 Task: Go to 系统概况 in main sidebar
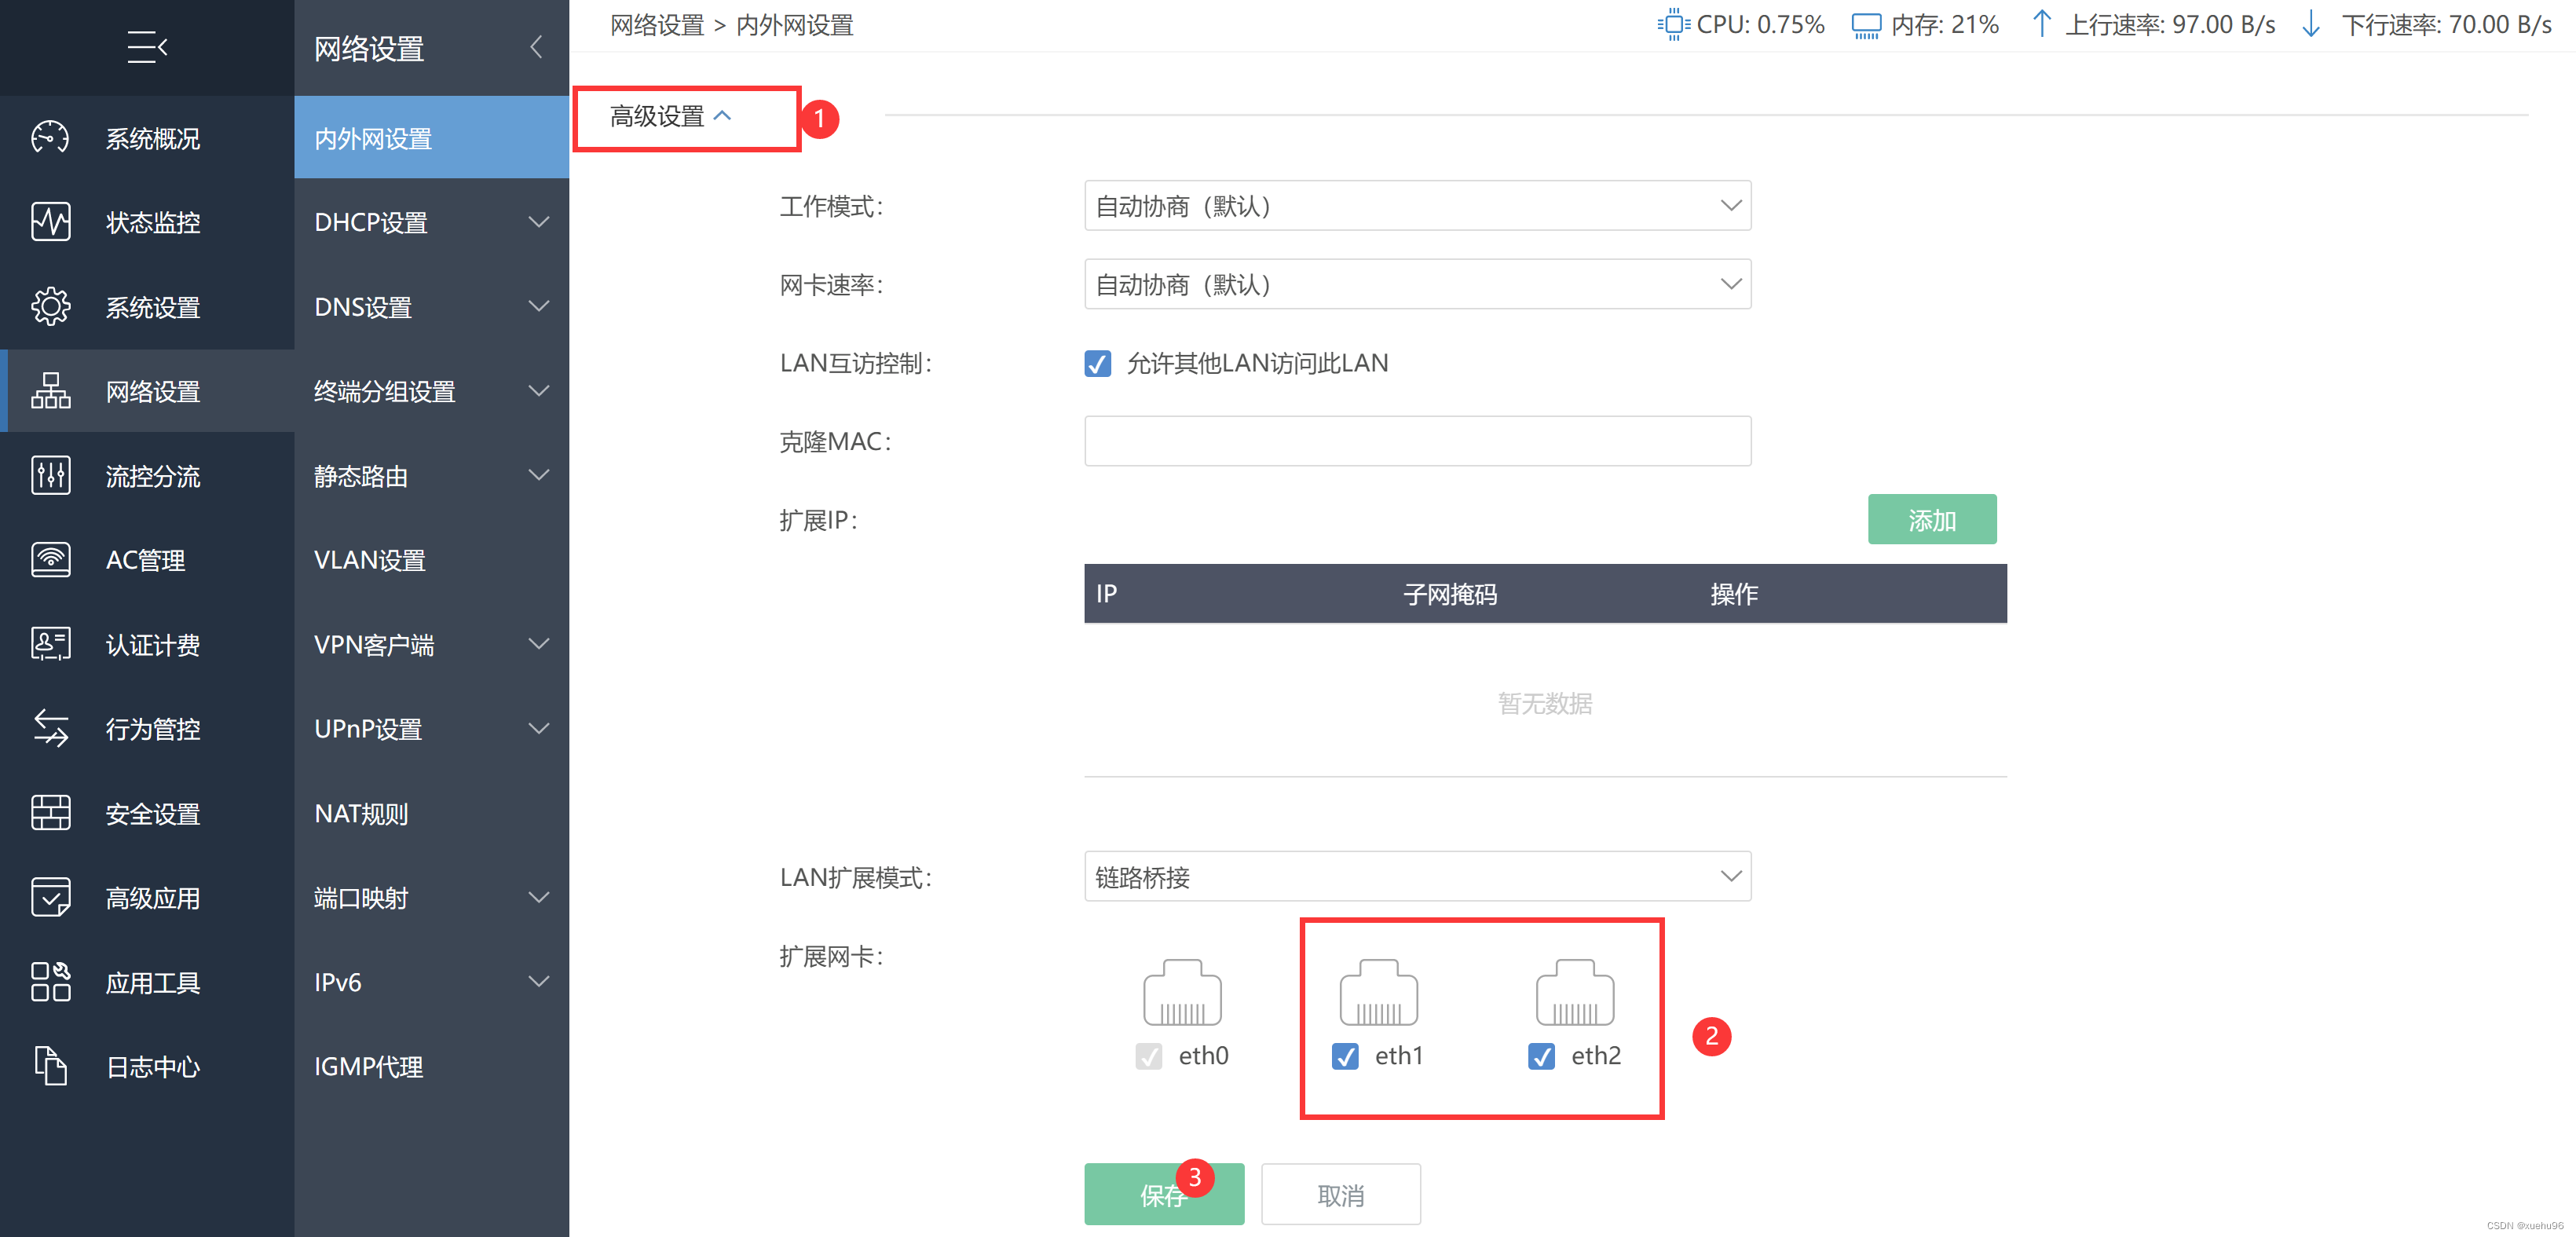[147, 138]
